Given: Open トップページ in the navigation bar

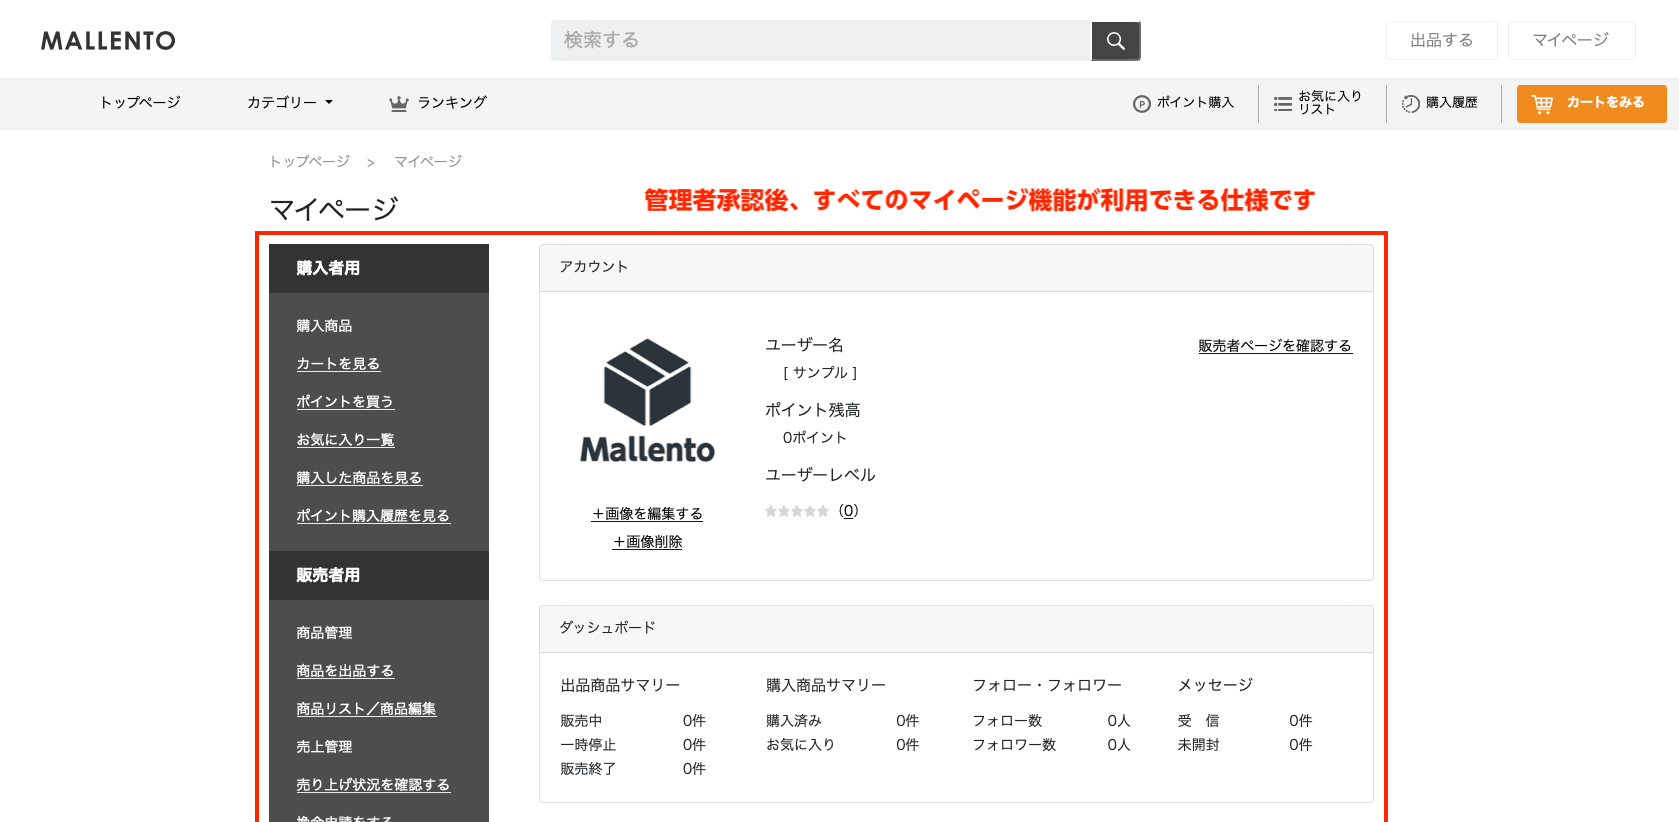Looking at the screenshot, I should tap(140, 103).
